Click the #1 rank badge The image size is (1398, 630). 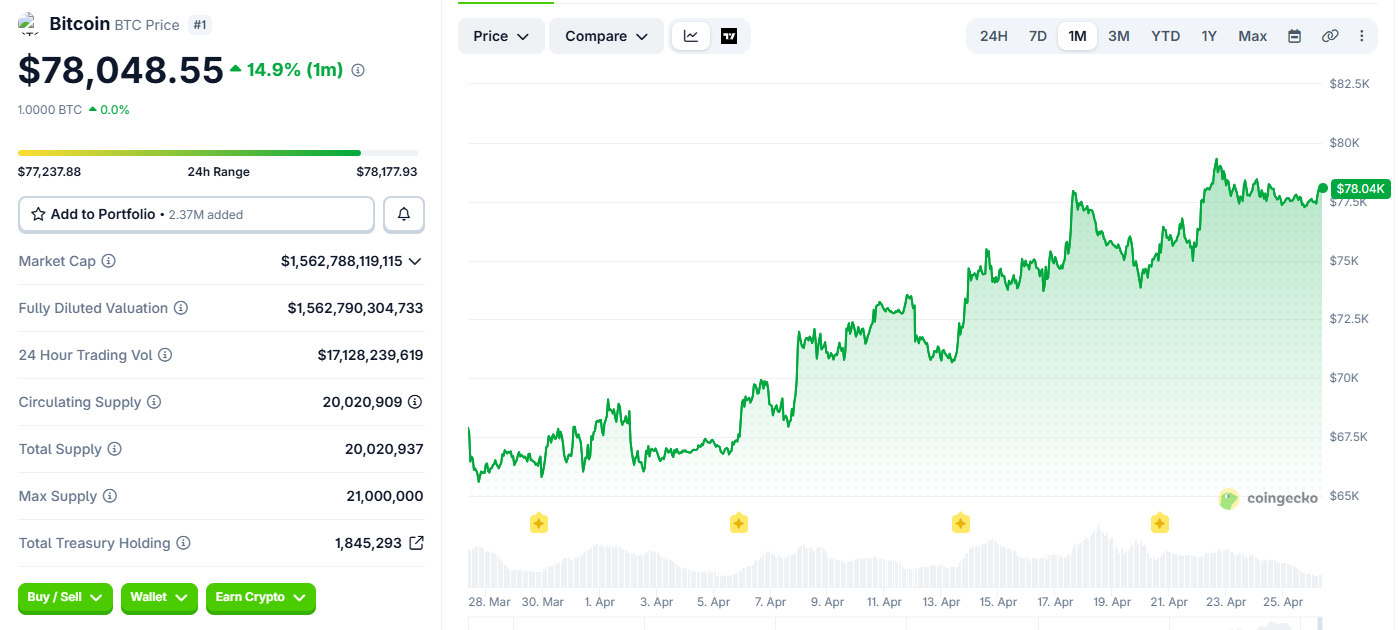200,25
